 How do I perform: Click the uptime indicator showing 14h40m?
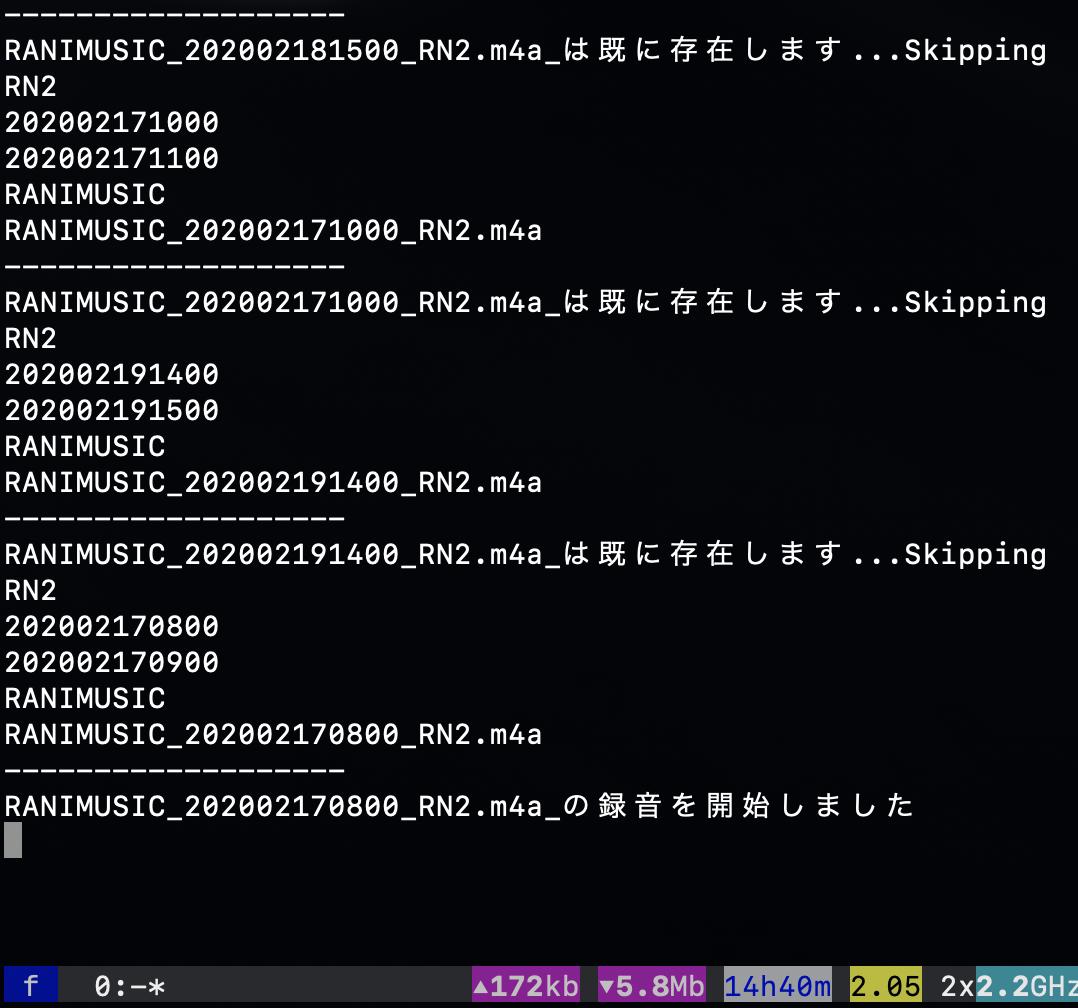pos(780,986)
